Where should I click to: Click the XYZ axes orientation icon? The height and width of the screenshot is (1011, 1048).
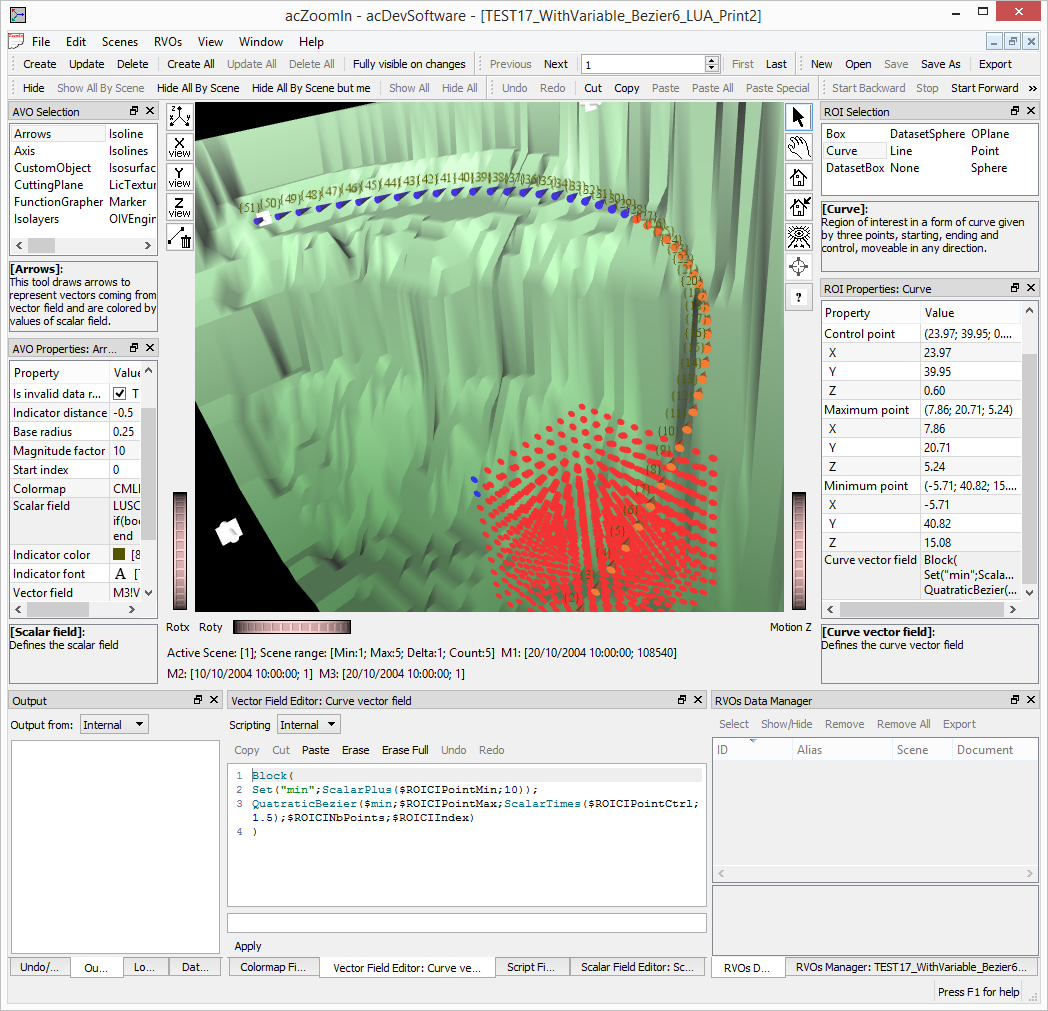pyautogui.click(x=180, y=117)
